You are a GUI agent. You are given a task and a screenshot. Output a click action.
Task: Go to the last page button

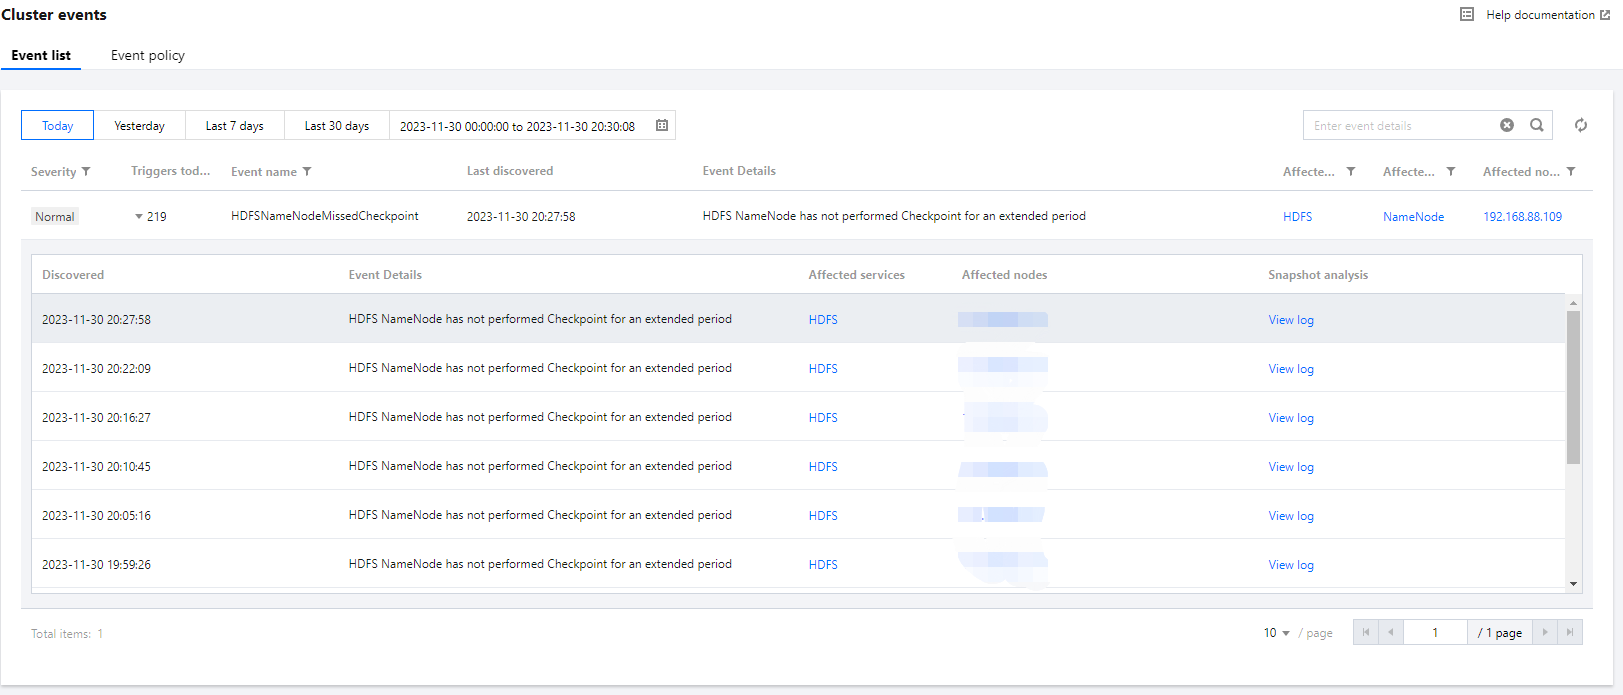[1570, 632]
